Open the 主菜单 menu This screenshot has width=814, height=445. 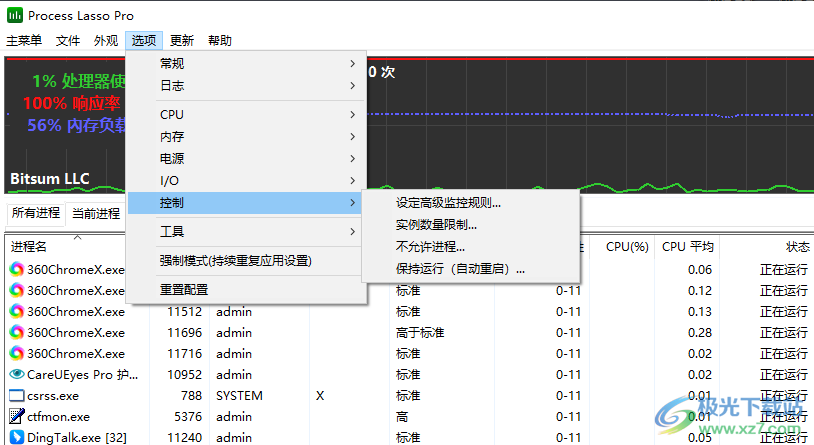[24, 41]
